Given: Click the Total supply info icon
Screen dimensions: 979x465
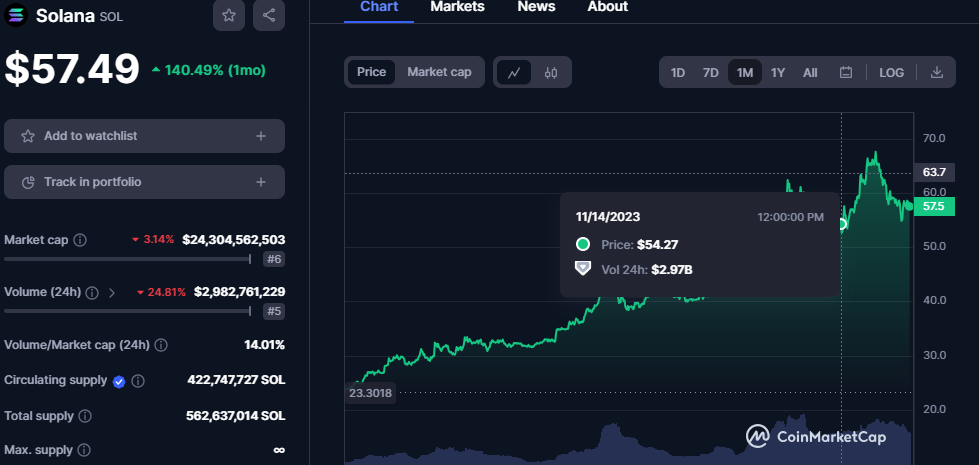Looking at the screenshot, I should (x=85, y=415).
